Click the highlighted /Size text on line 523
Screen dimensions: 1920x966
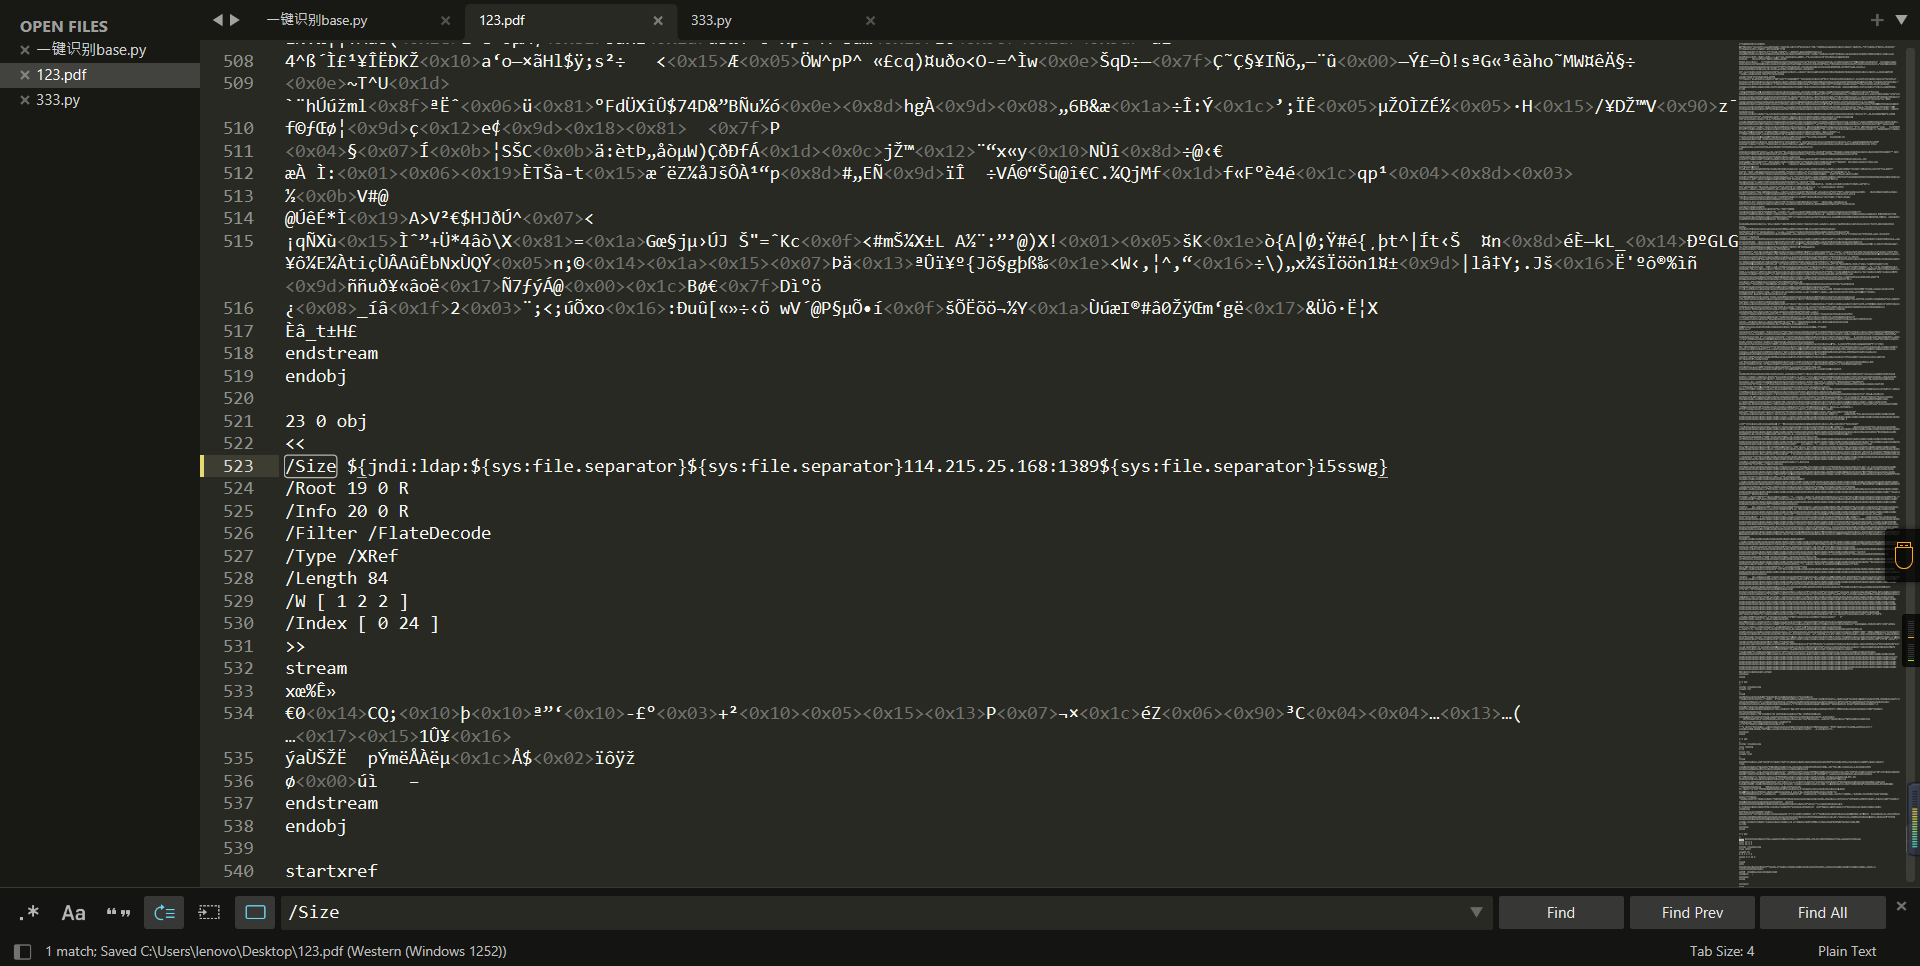click(x=311, y=466)
